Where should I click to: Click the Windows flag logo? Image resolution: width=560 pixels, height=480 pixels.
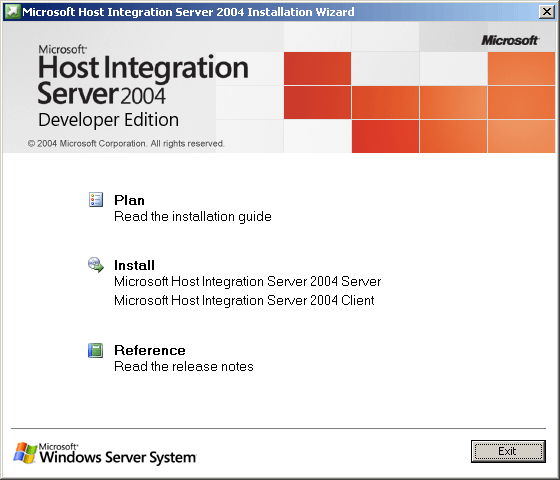[25, 453]
